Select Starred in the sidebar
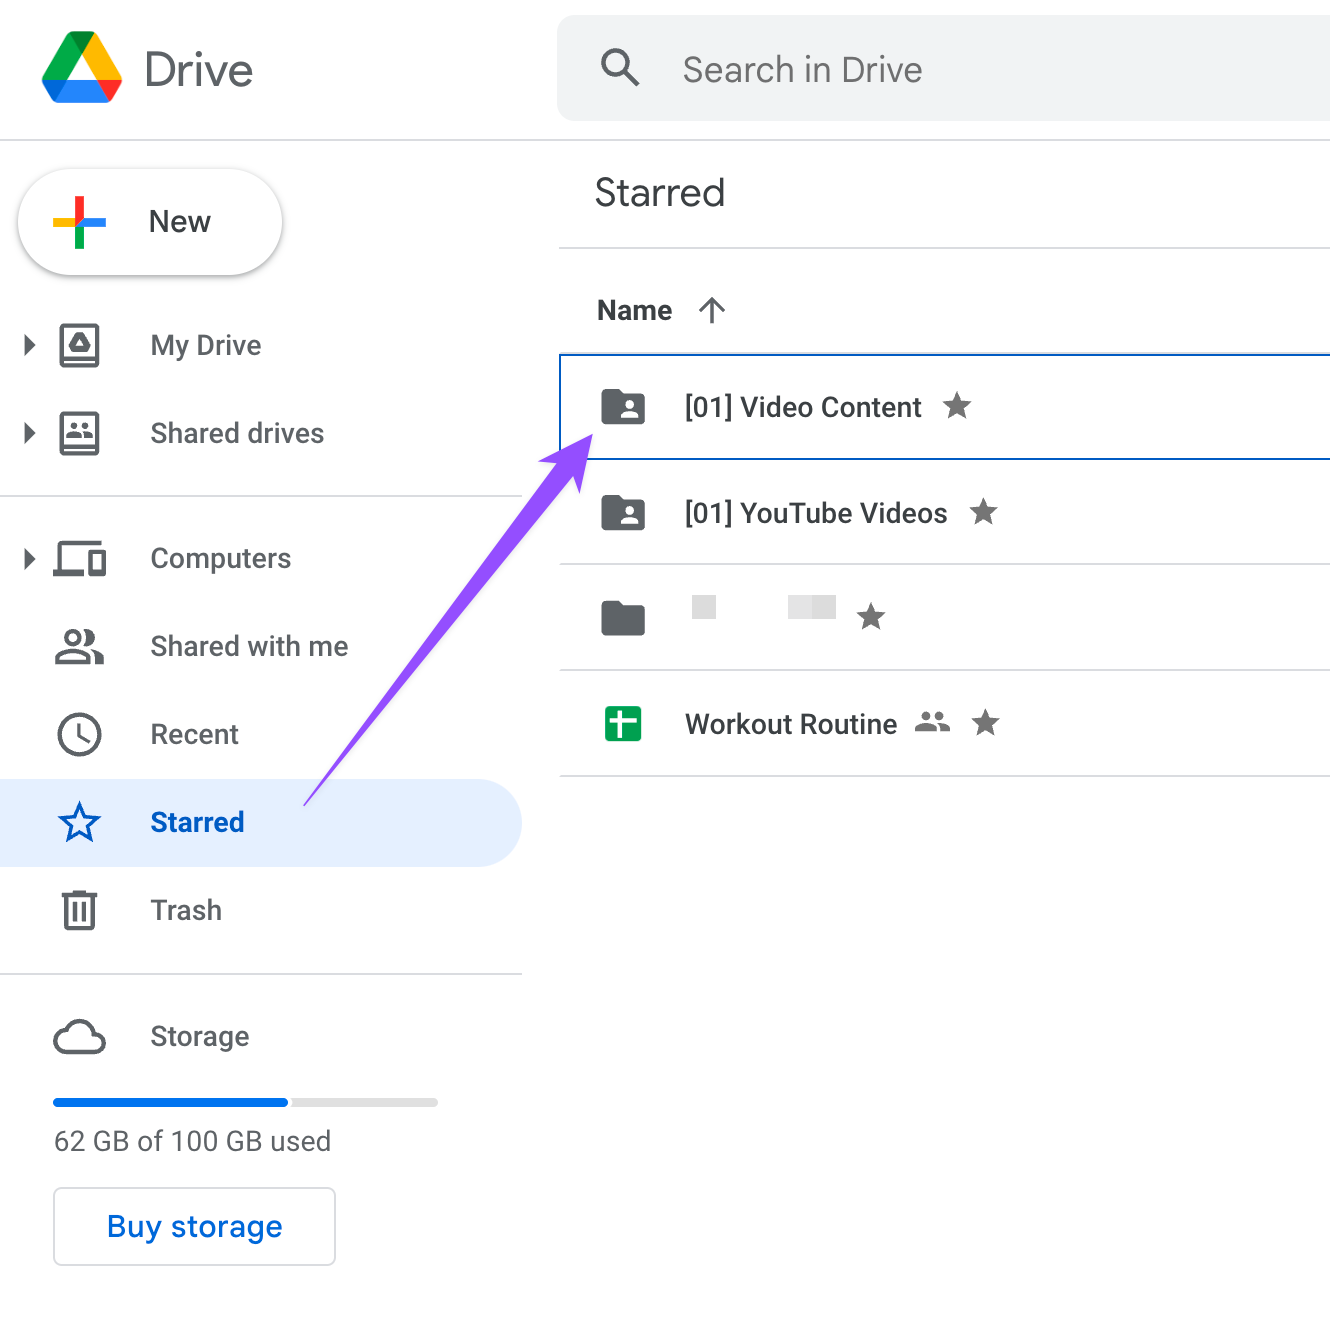Viewport: 1330px width, 1330px height. (197, 822)
